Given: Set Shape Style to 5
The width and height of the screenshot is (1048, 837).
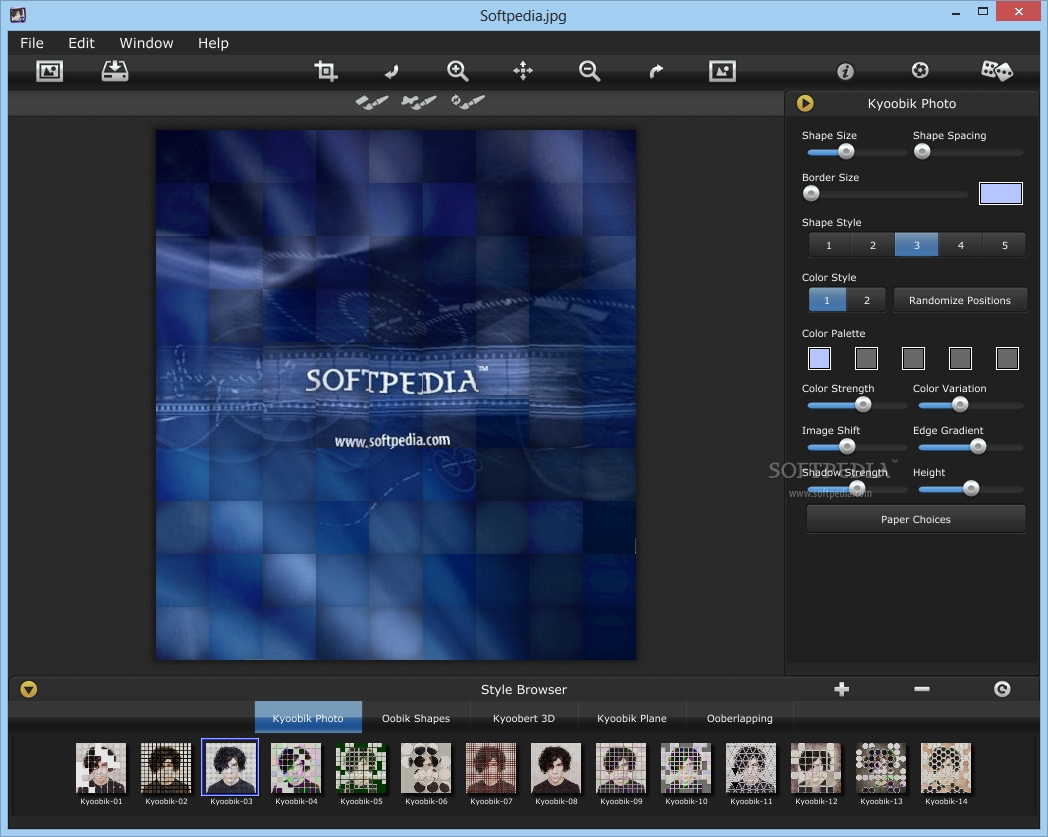Looking at the screenshot, I should pos(1005,245).
